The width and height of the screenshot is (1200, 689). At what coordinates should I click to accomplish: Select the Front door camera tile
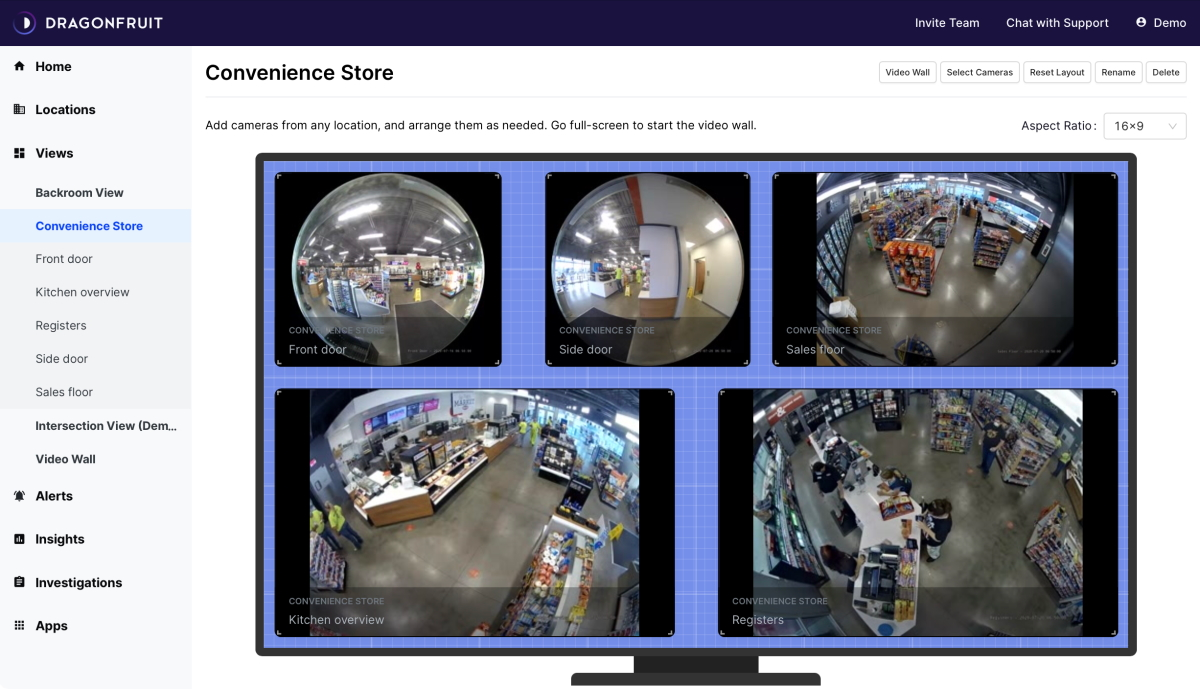pos(388,268)
